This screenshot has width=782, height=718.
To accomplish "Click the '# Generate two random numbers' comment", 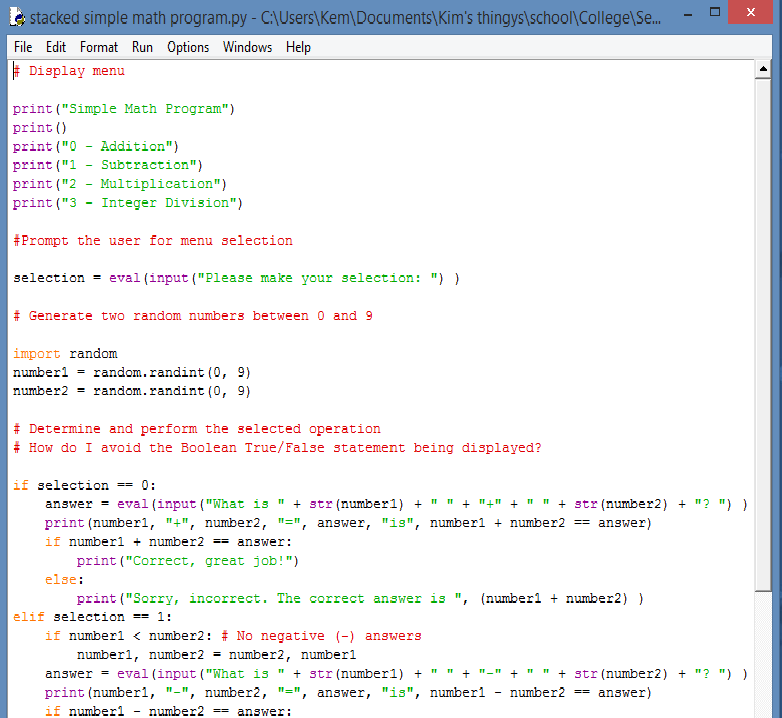I will coord(193,316).
